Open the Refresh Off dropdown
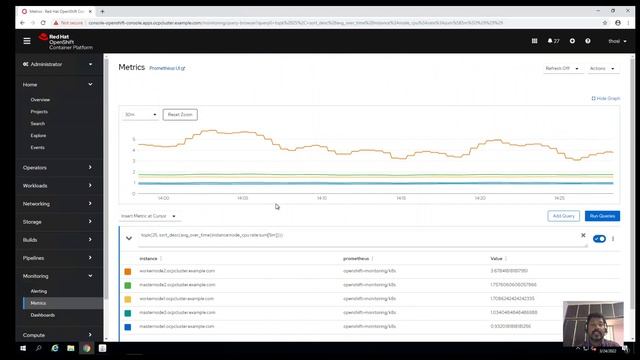This screenshot has height=360, width=640. (x=562, y=69)
